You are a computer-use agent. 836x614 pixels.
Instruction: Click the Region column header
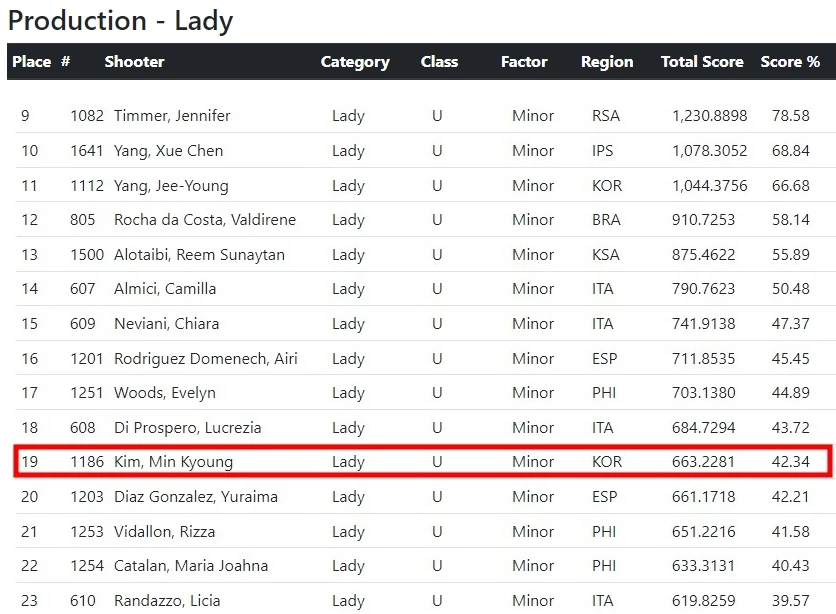pos(607,62)
